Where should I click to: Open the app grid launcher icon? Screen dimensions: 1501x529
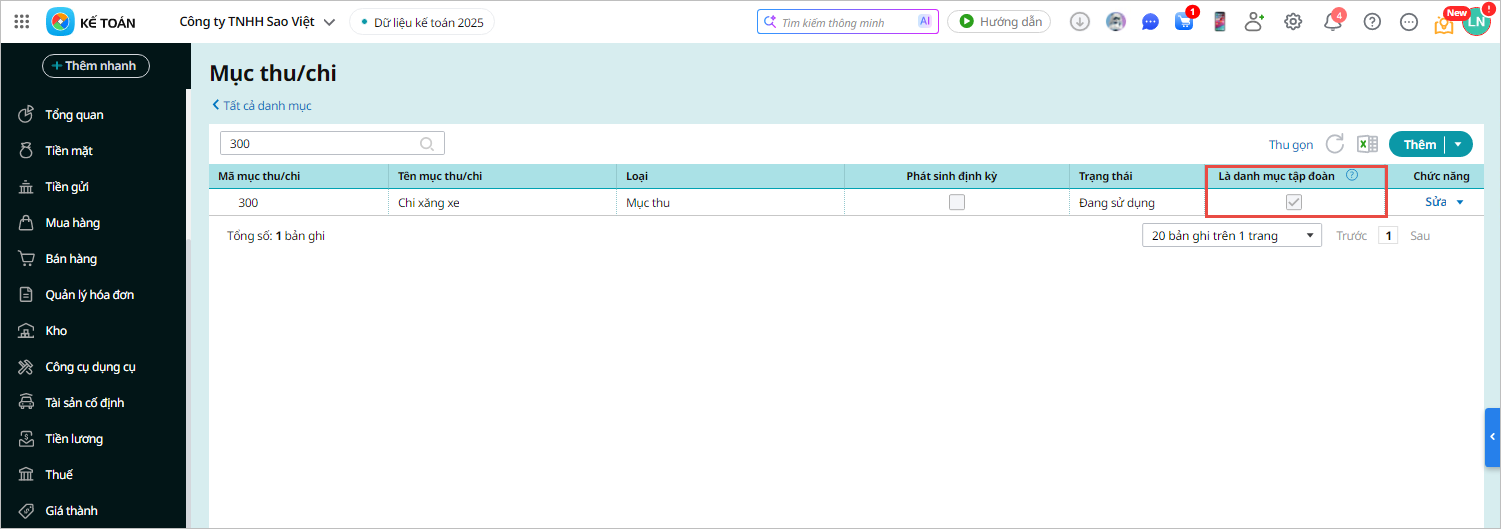click(22, 22)
